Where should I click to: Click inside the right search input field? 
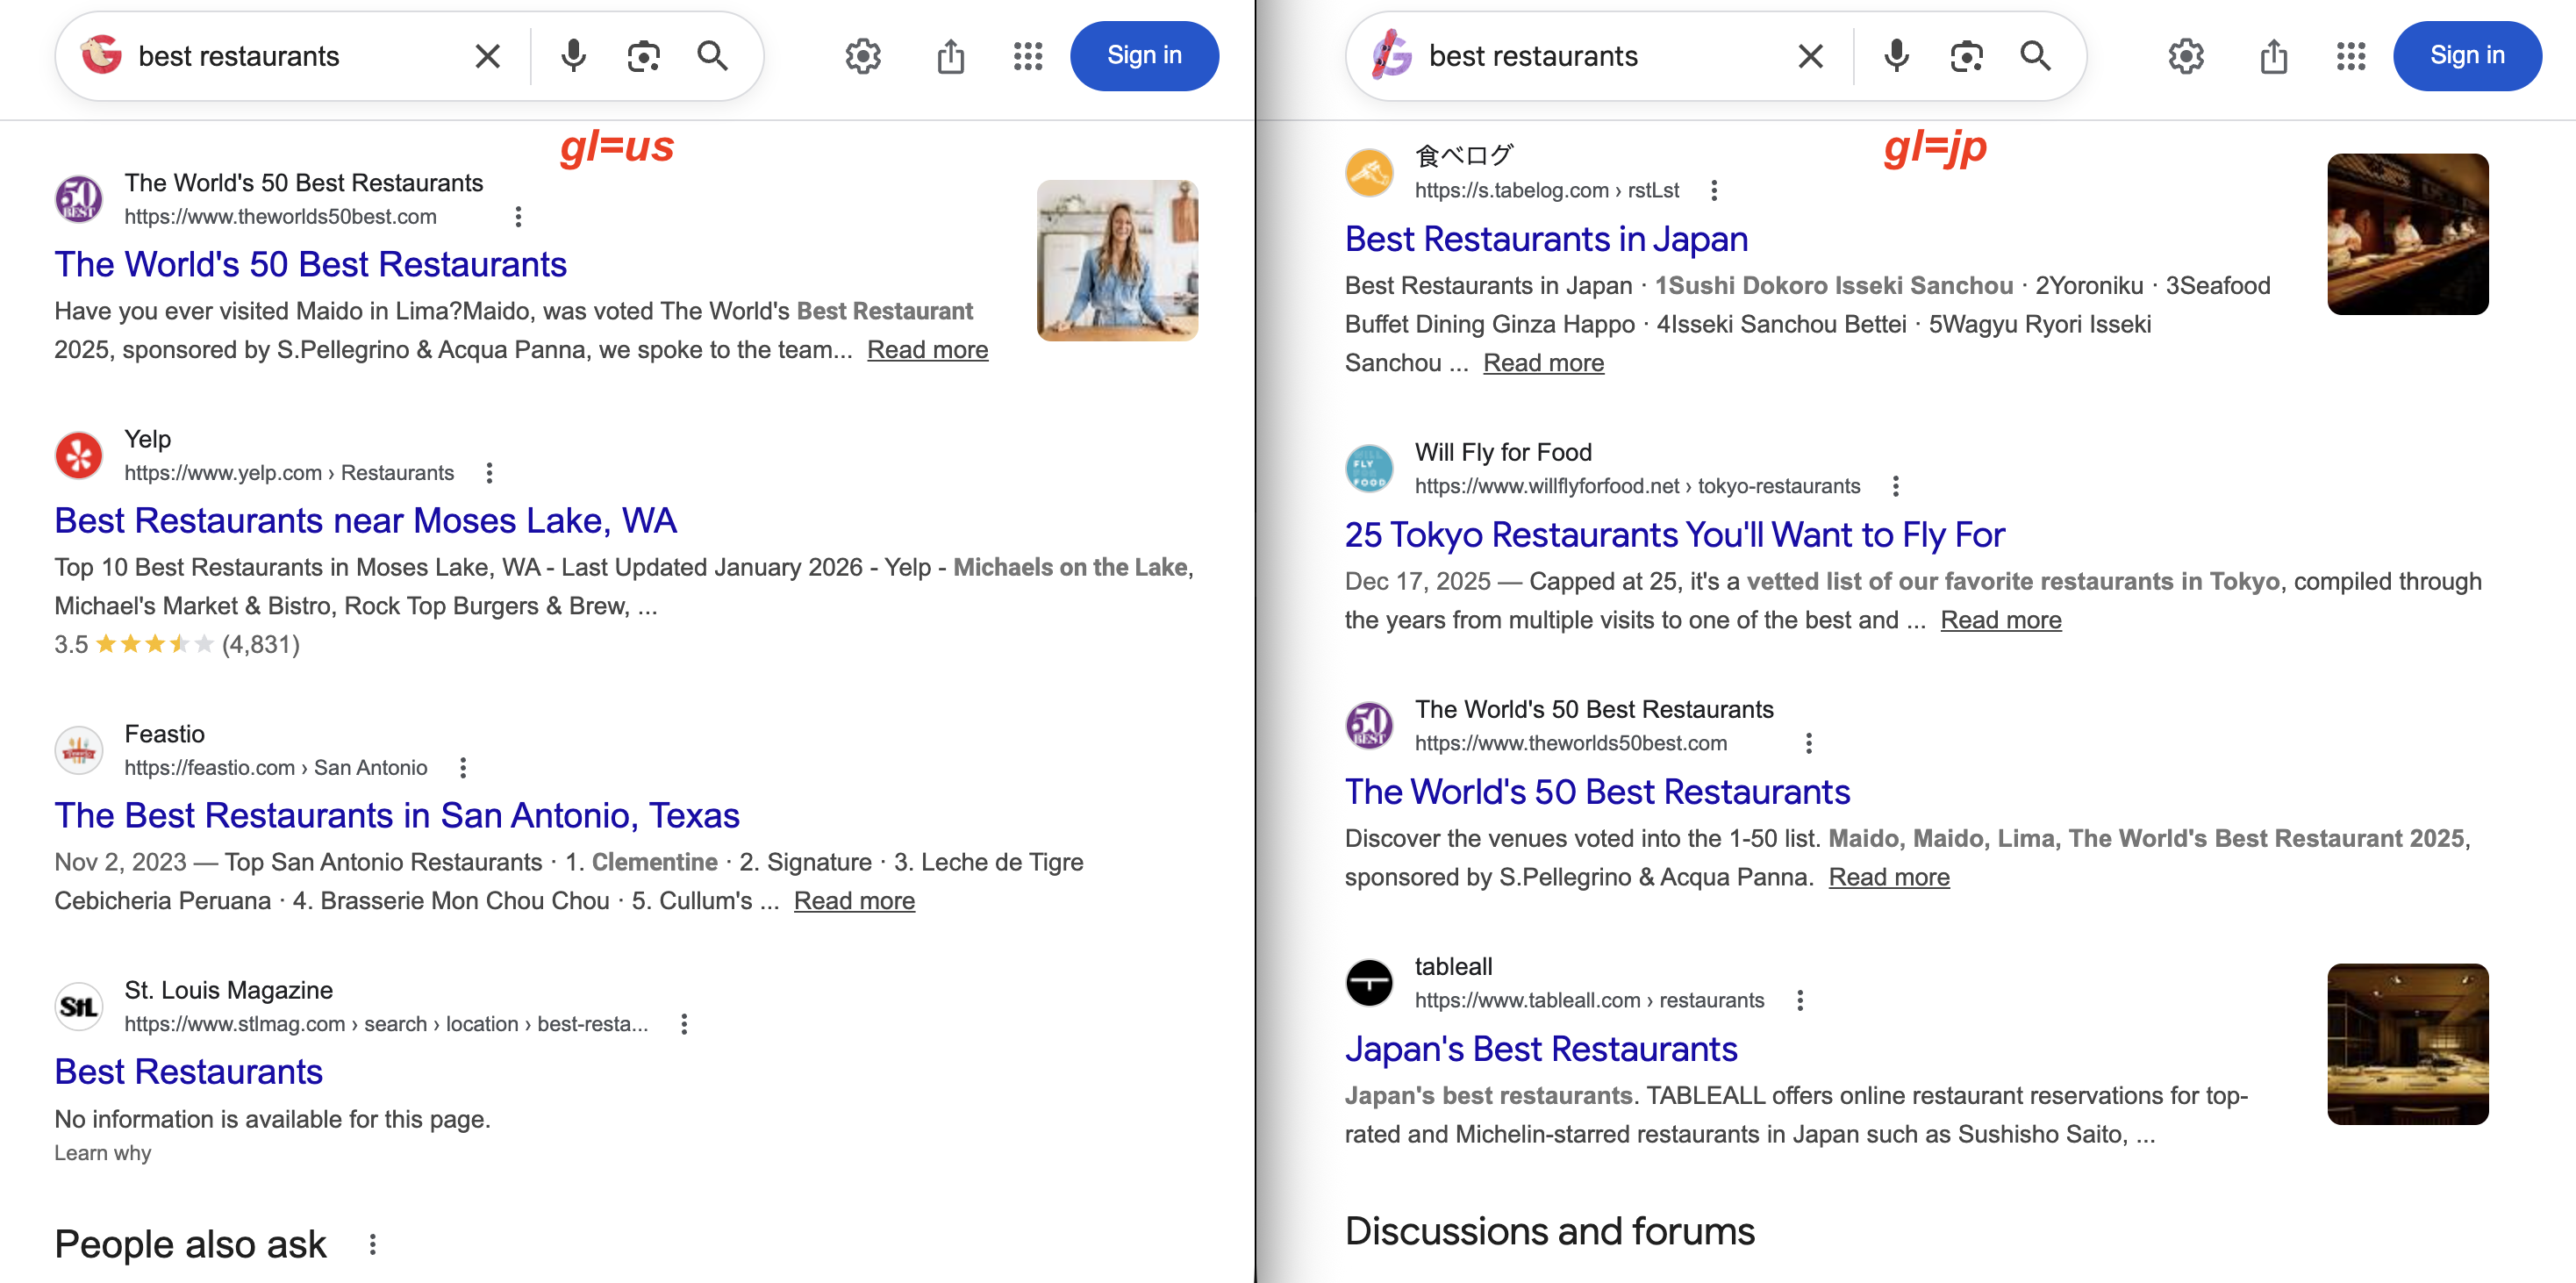(1600, 56)
